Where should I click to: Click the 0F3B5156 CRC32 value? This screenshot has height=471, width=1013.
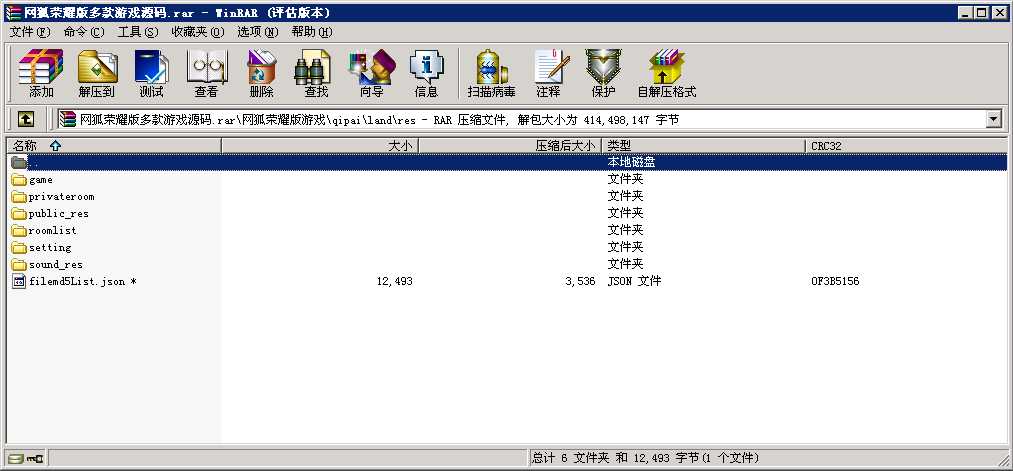[835, 282]
